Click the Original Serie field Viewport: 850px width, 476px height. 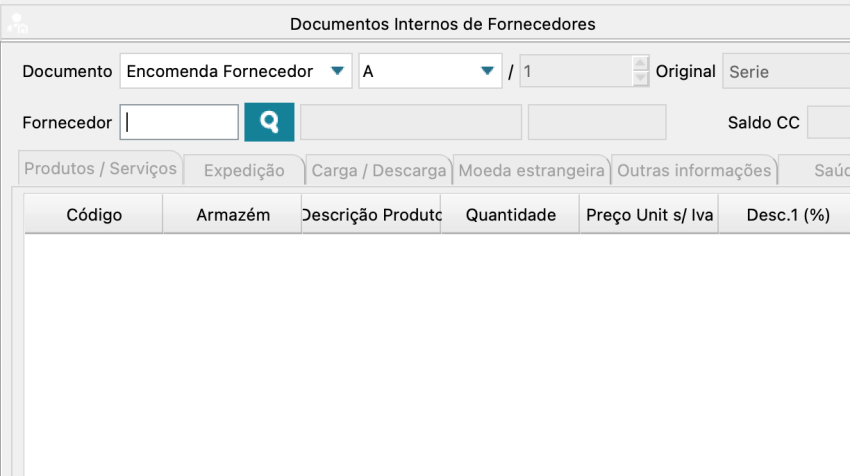pos(785,71)
